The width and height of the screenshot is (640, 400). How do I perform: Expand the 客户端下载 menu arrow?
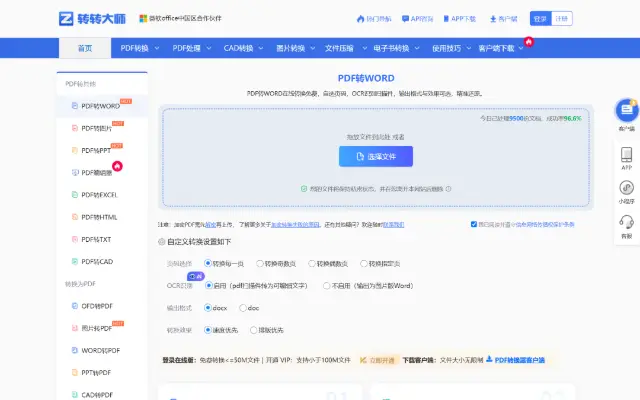521,48
